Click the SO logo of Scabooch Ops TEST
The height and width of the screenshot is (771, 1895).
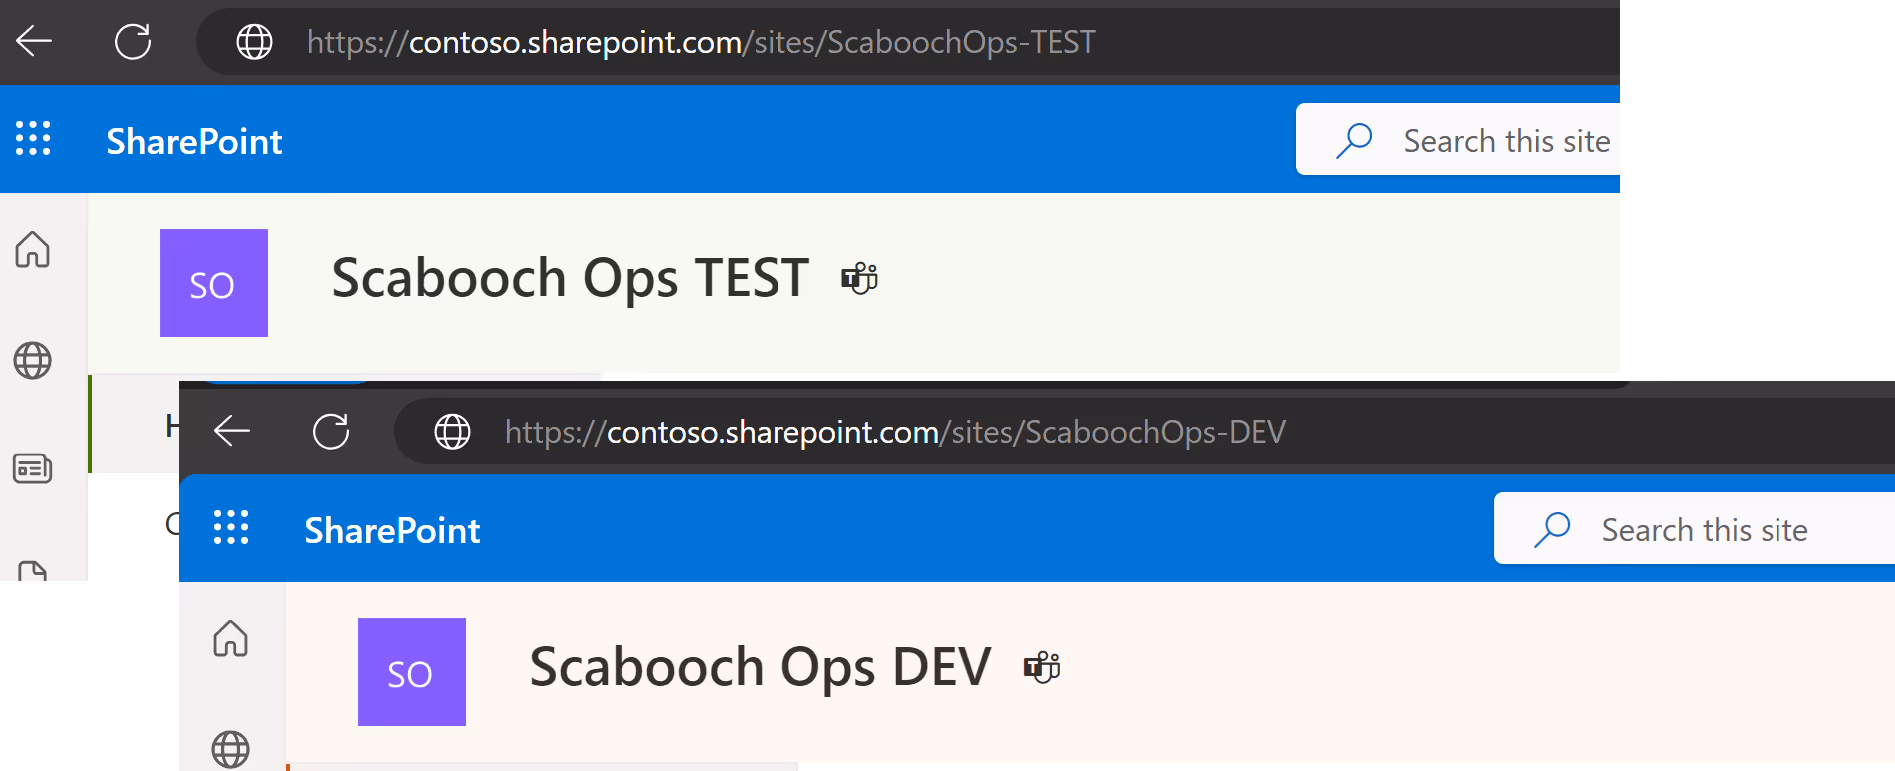pos(214,283)
